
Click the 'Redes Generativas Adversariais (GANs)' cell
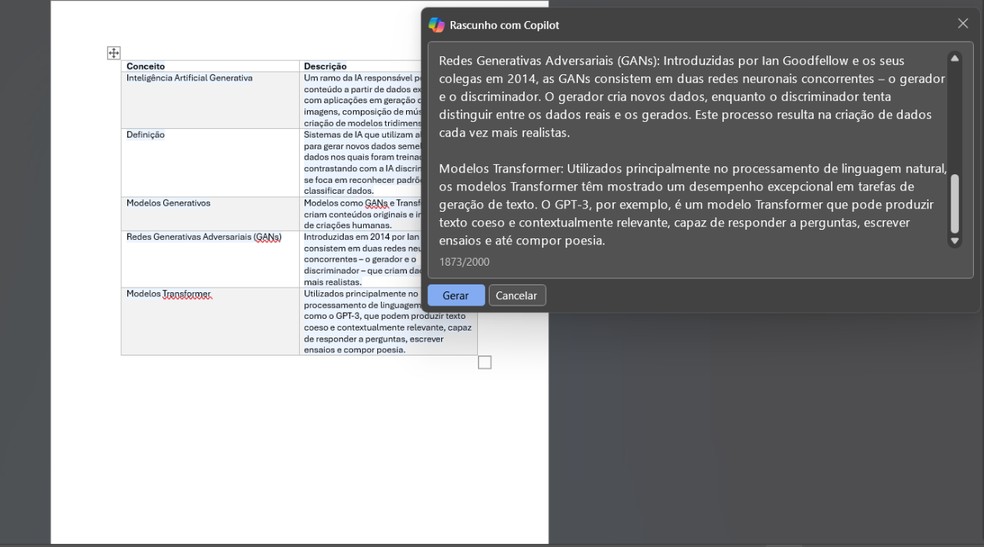pos(210,259)
